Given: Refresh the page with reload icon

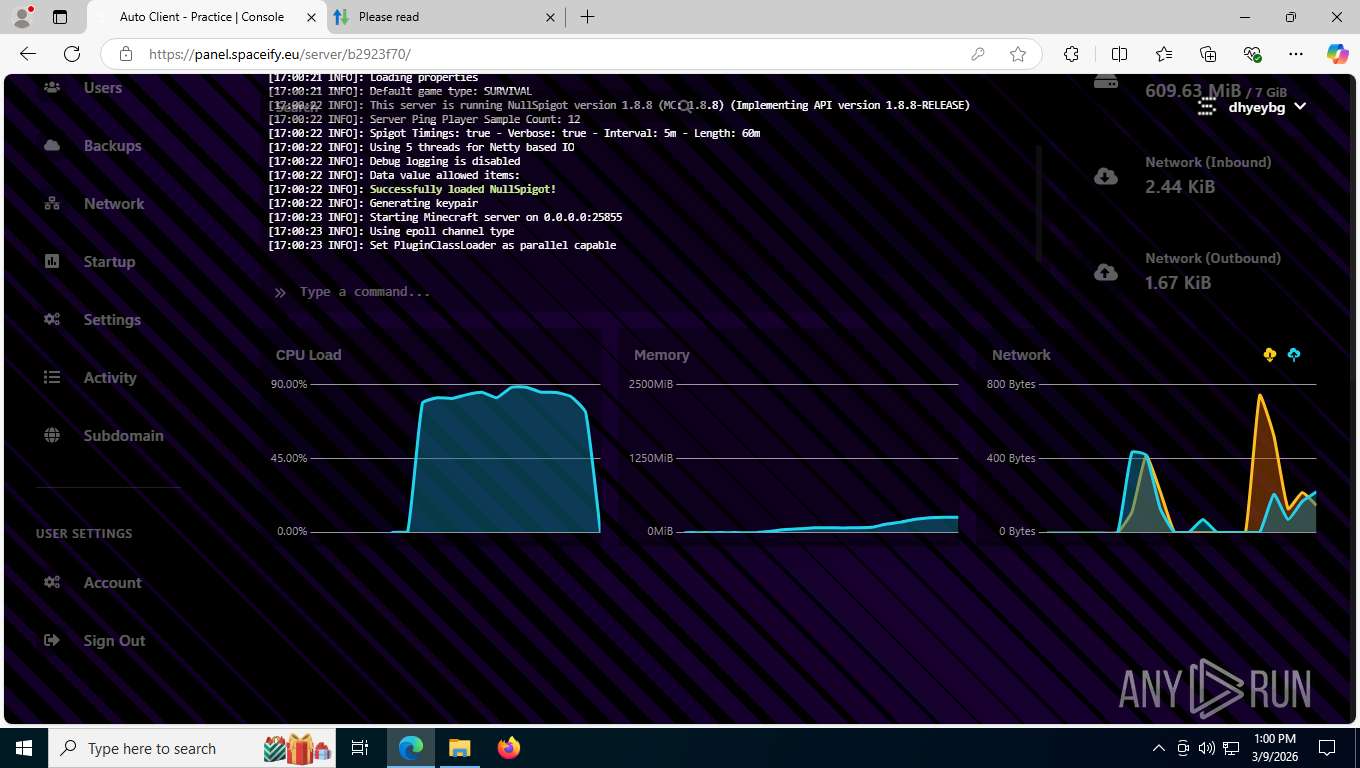Looking at the screenshot, I should 72,55.
